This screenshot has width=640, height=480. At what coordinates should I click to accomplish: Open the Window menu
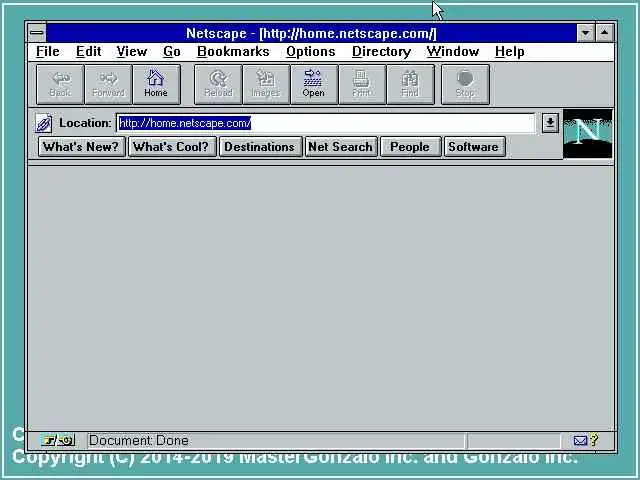point(453,51)
